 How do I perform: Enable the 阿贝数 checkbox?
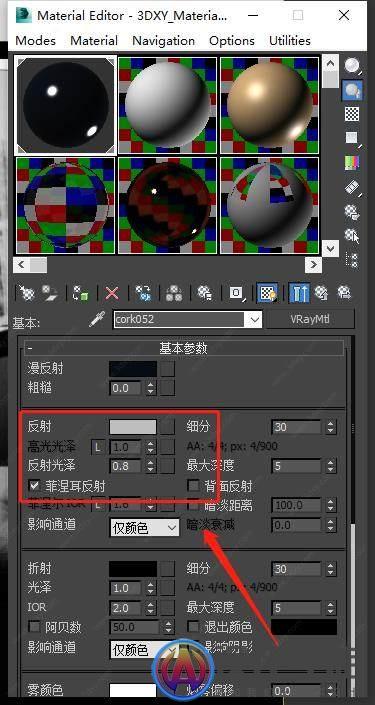[x=35, y=627]
